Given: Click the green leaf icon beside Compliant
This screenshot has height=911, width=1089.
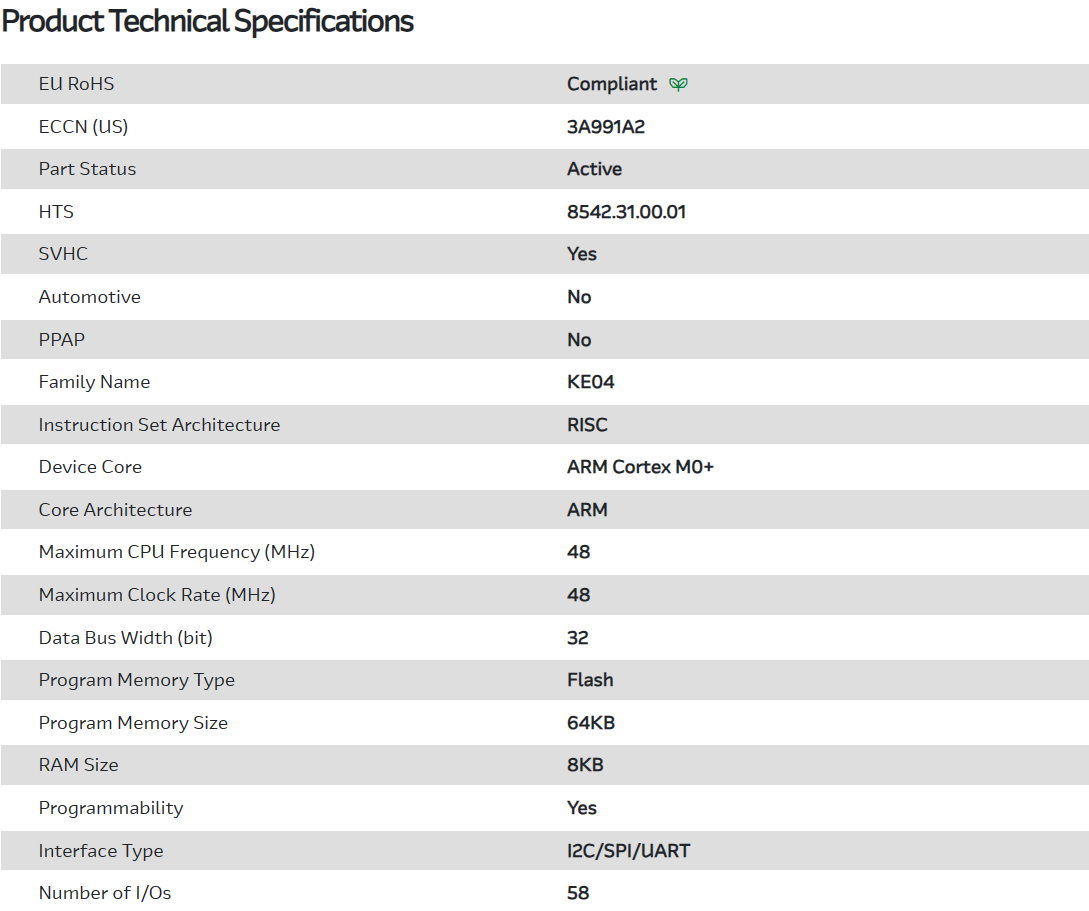Looking at the screenshot, I should [678, 84].
